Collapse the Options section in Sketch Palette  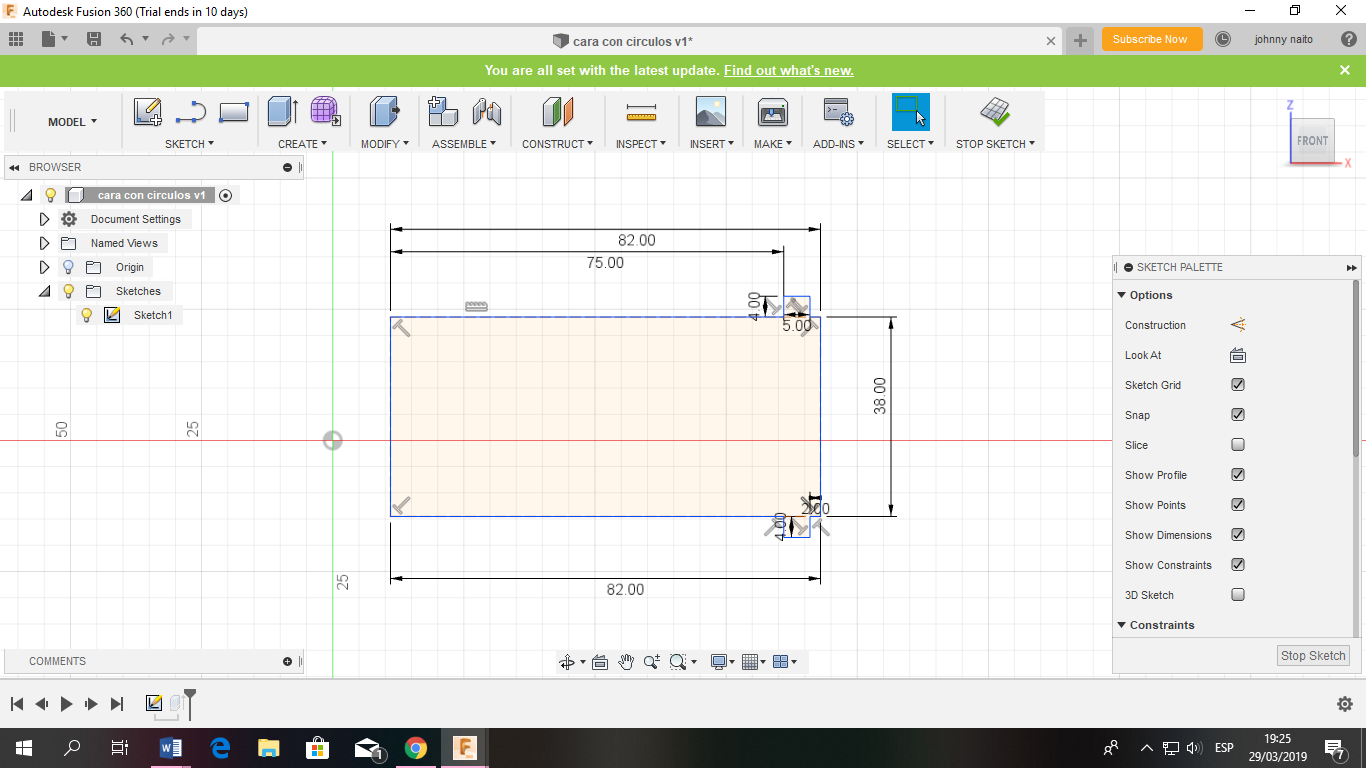[x=1122, y=295]
